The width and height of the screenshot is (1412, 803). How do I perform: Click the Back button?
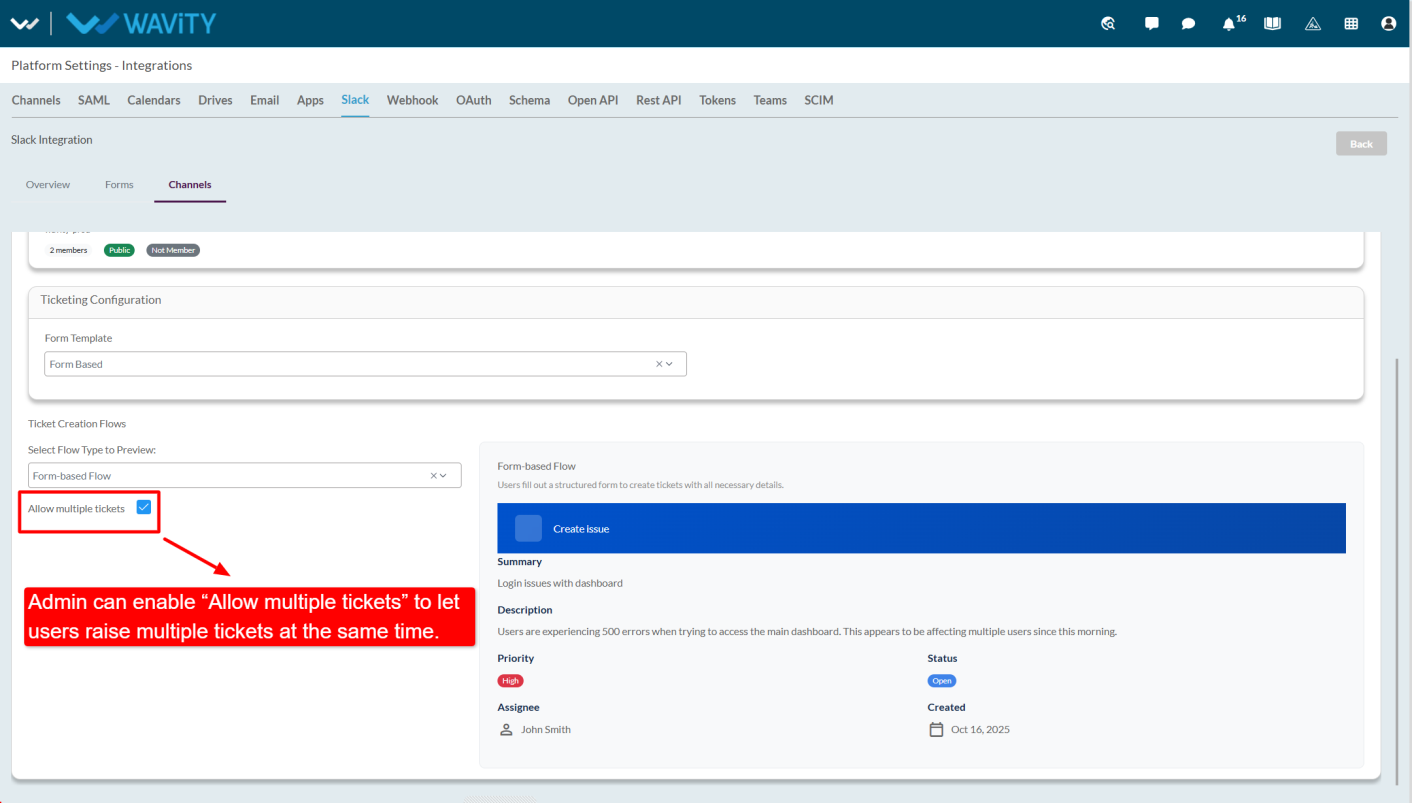tap(1361, 144)
